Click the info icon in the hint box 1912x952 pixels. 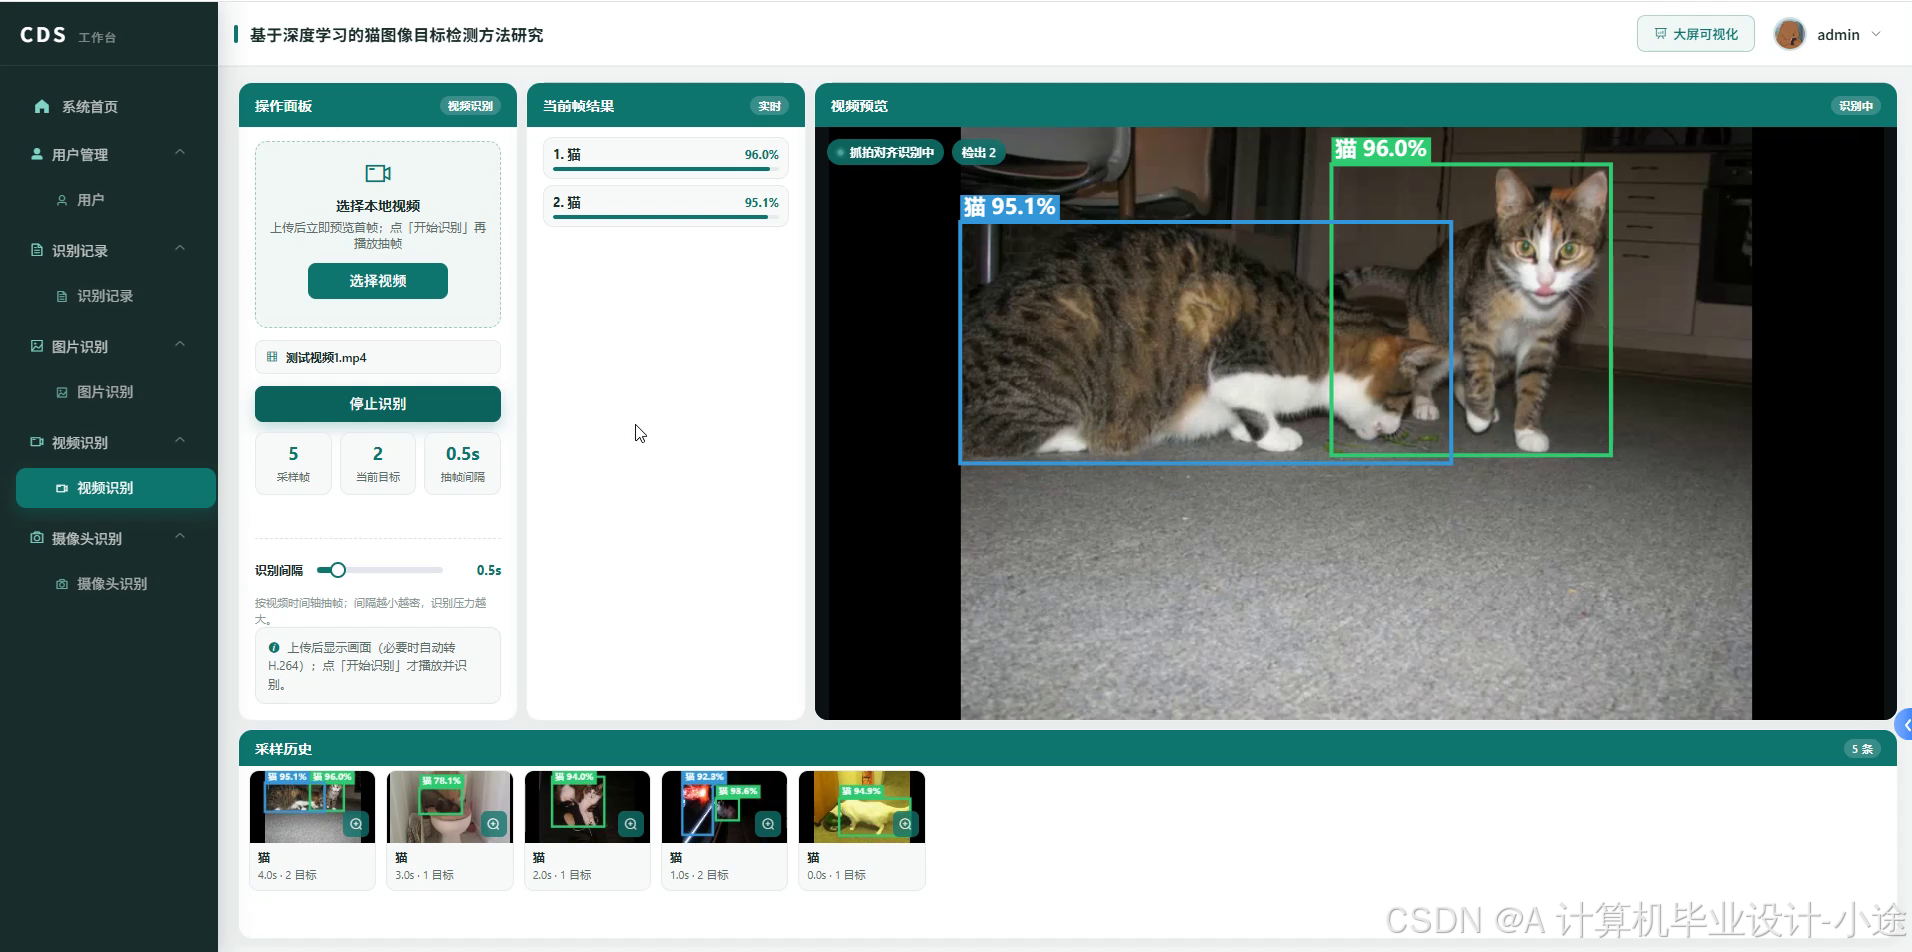click(274, 647)
